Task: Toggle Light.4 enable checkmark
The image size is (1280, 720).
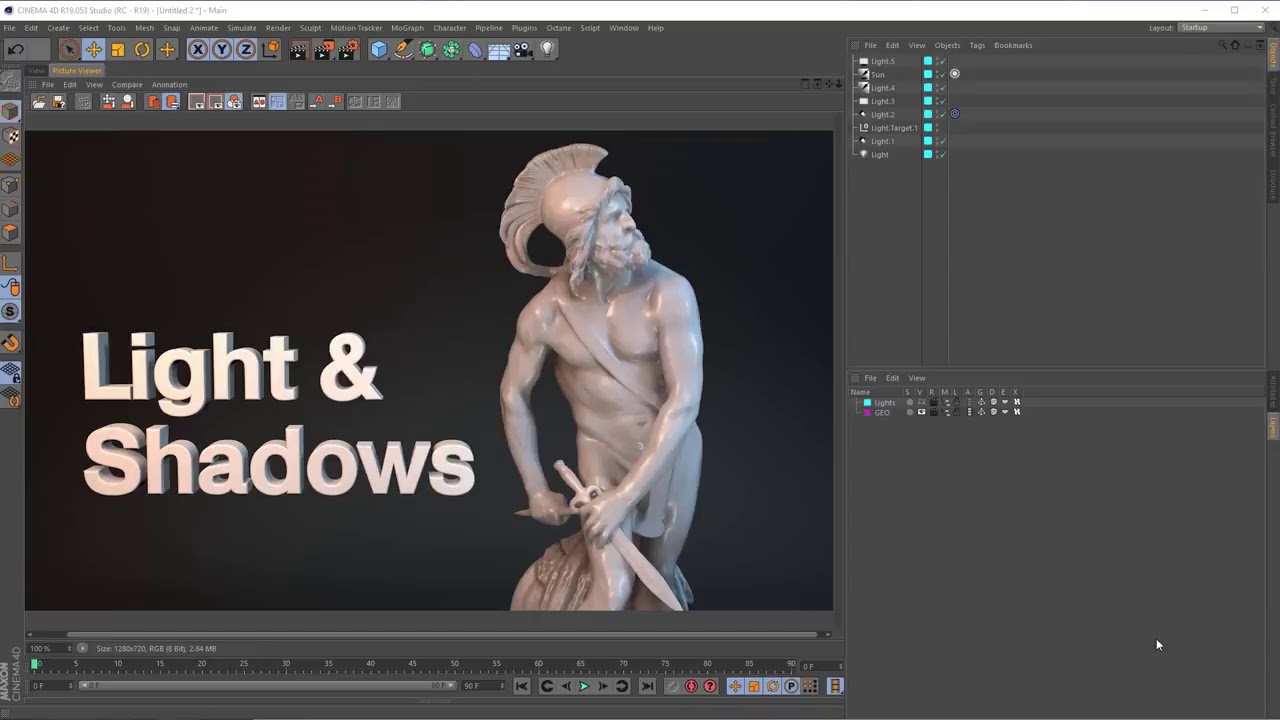Action: tap(942, 89)
